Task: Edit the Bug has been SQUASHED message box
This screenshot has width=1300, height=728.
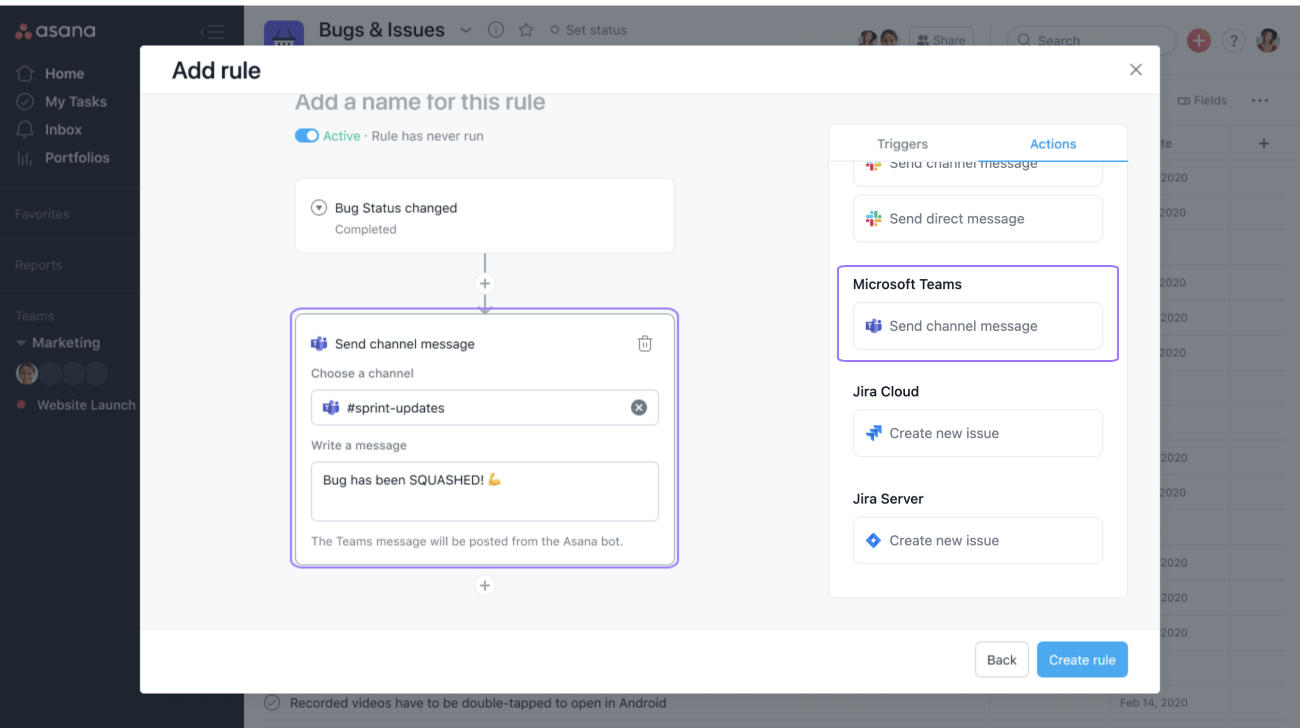Action: (485, 491)
